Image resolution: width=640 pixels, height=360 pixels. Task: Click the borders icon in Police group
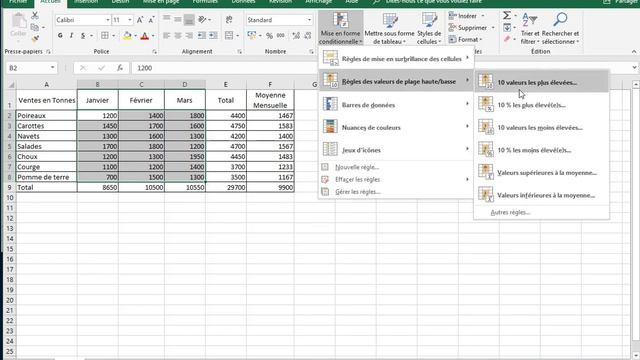click(105, 36)
